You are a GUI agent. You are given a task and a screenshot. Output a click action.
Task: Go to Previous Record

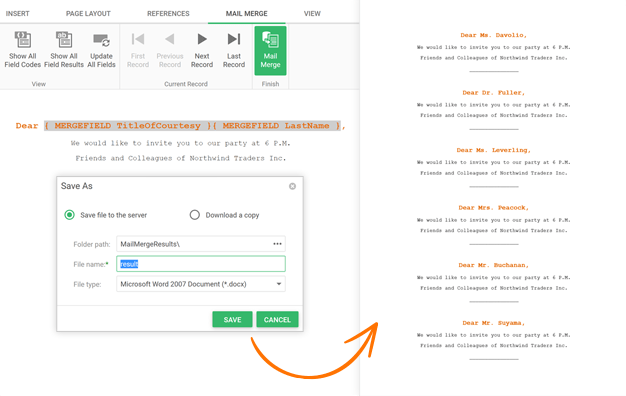click(170, 50)
